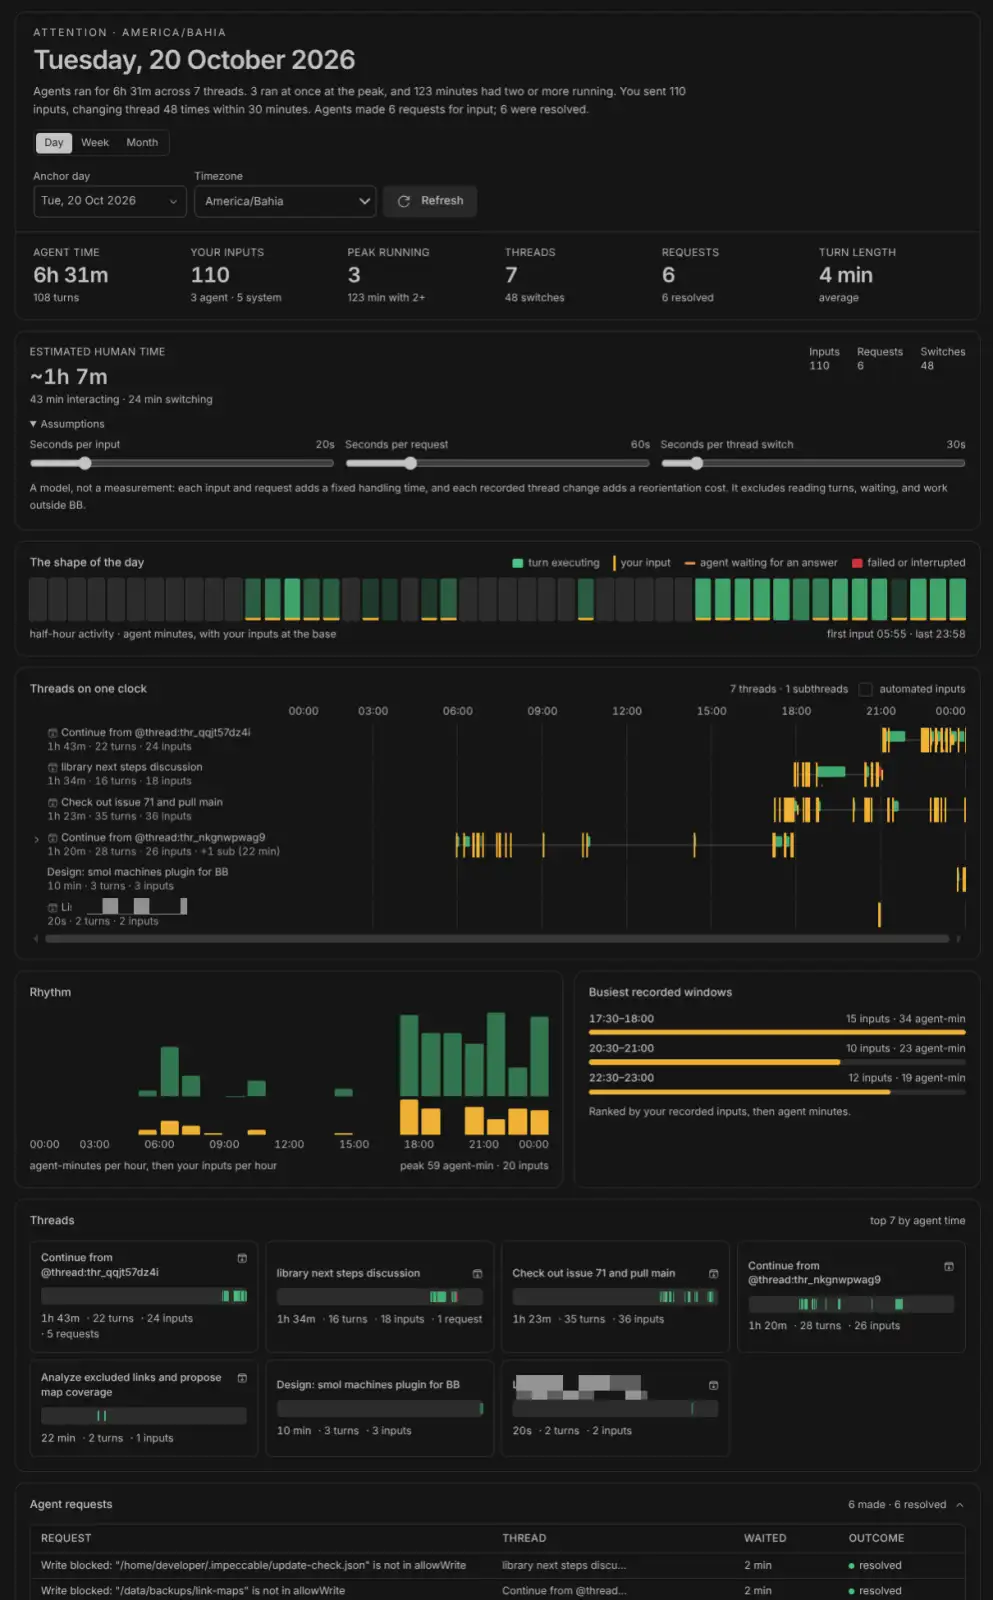993x1600 pixels.
Task: Switch to the Month view tab
Action: click(142, 143)
